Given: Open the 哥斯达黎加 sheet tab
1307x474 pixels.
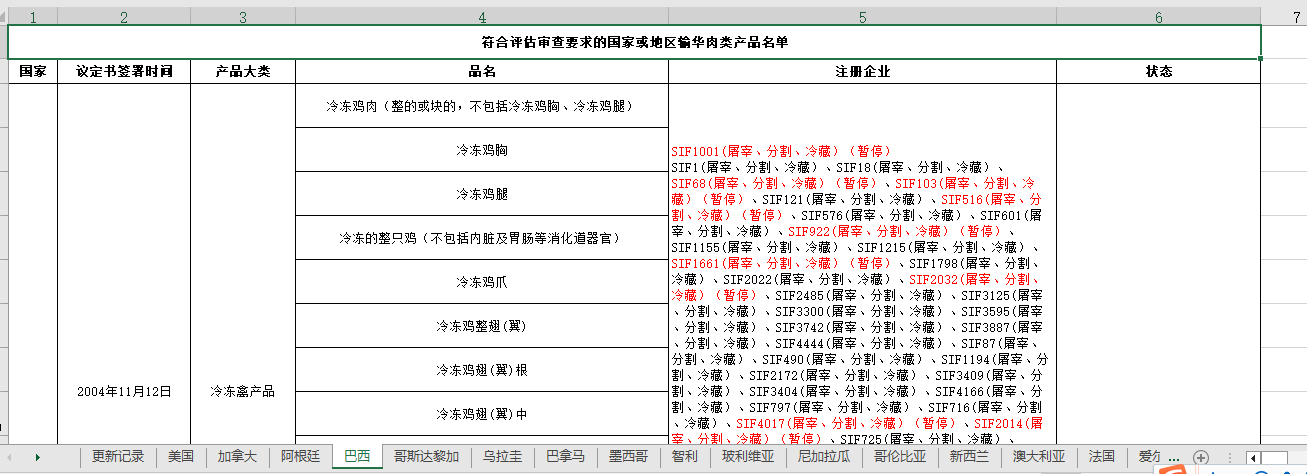Looking at the screenshot, I should [x=427, y=456].
